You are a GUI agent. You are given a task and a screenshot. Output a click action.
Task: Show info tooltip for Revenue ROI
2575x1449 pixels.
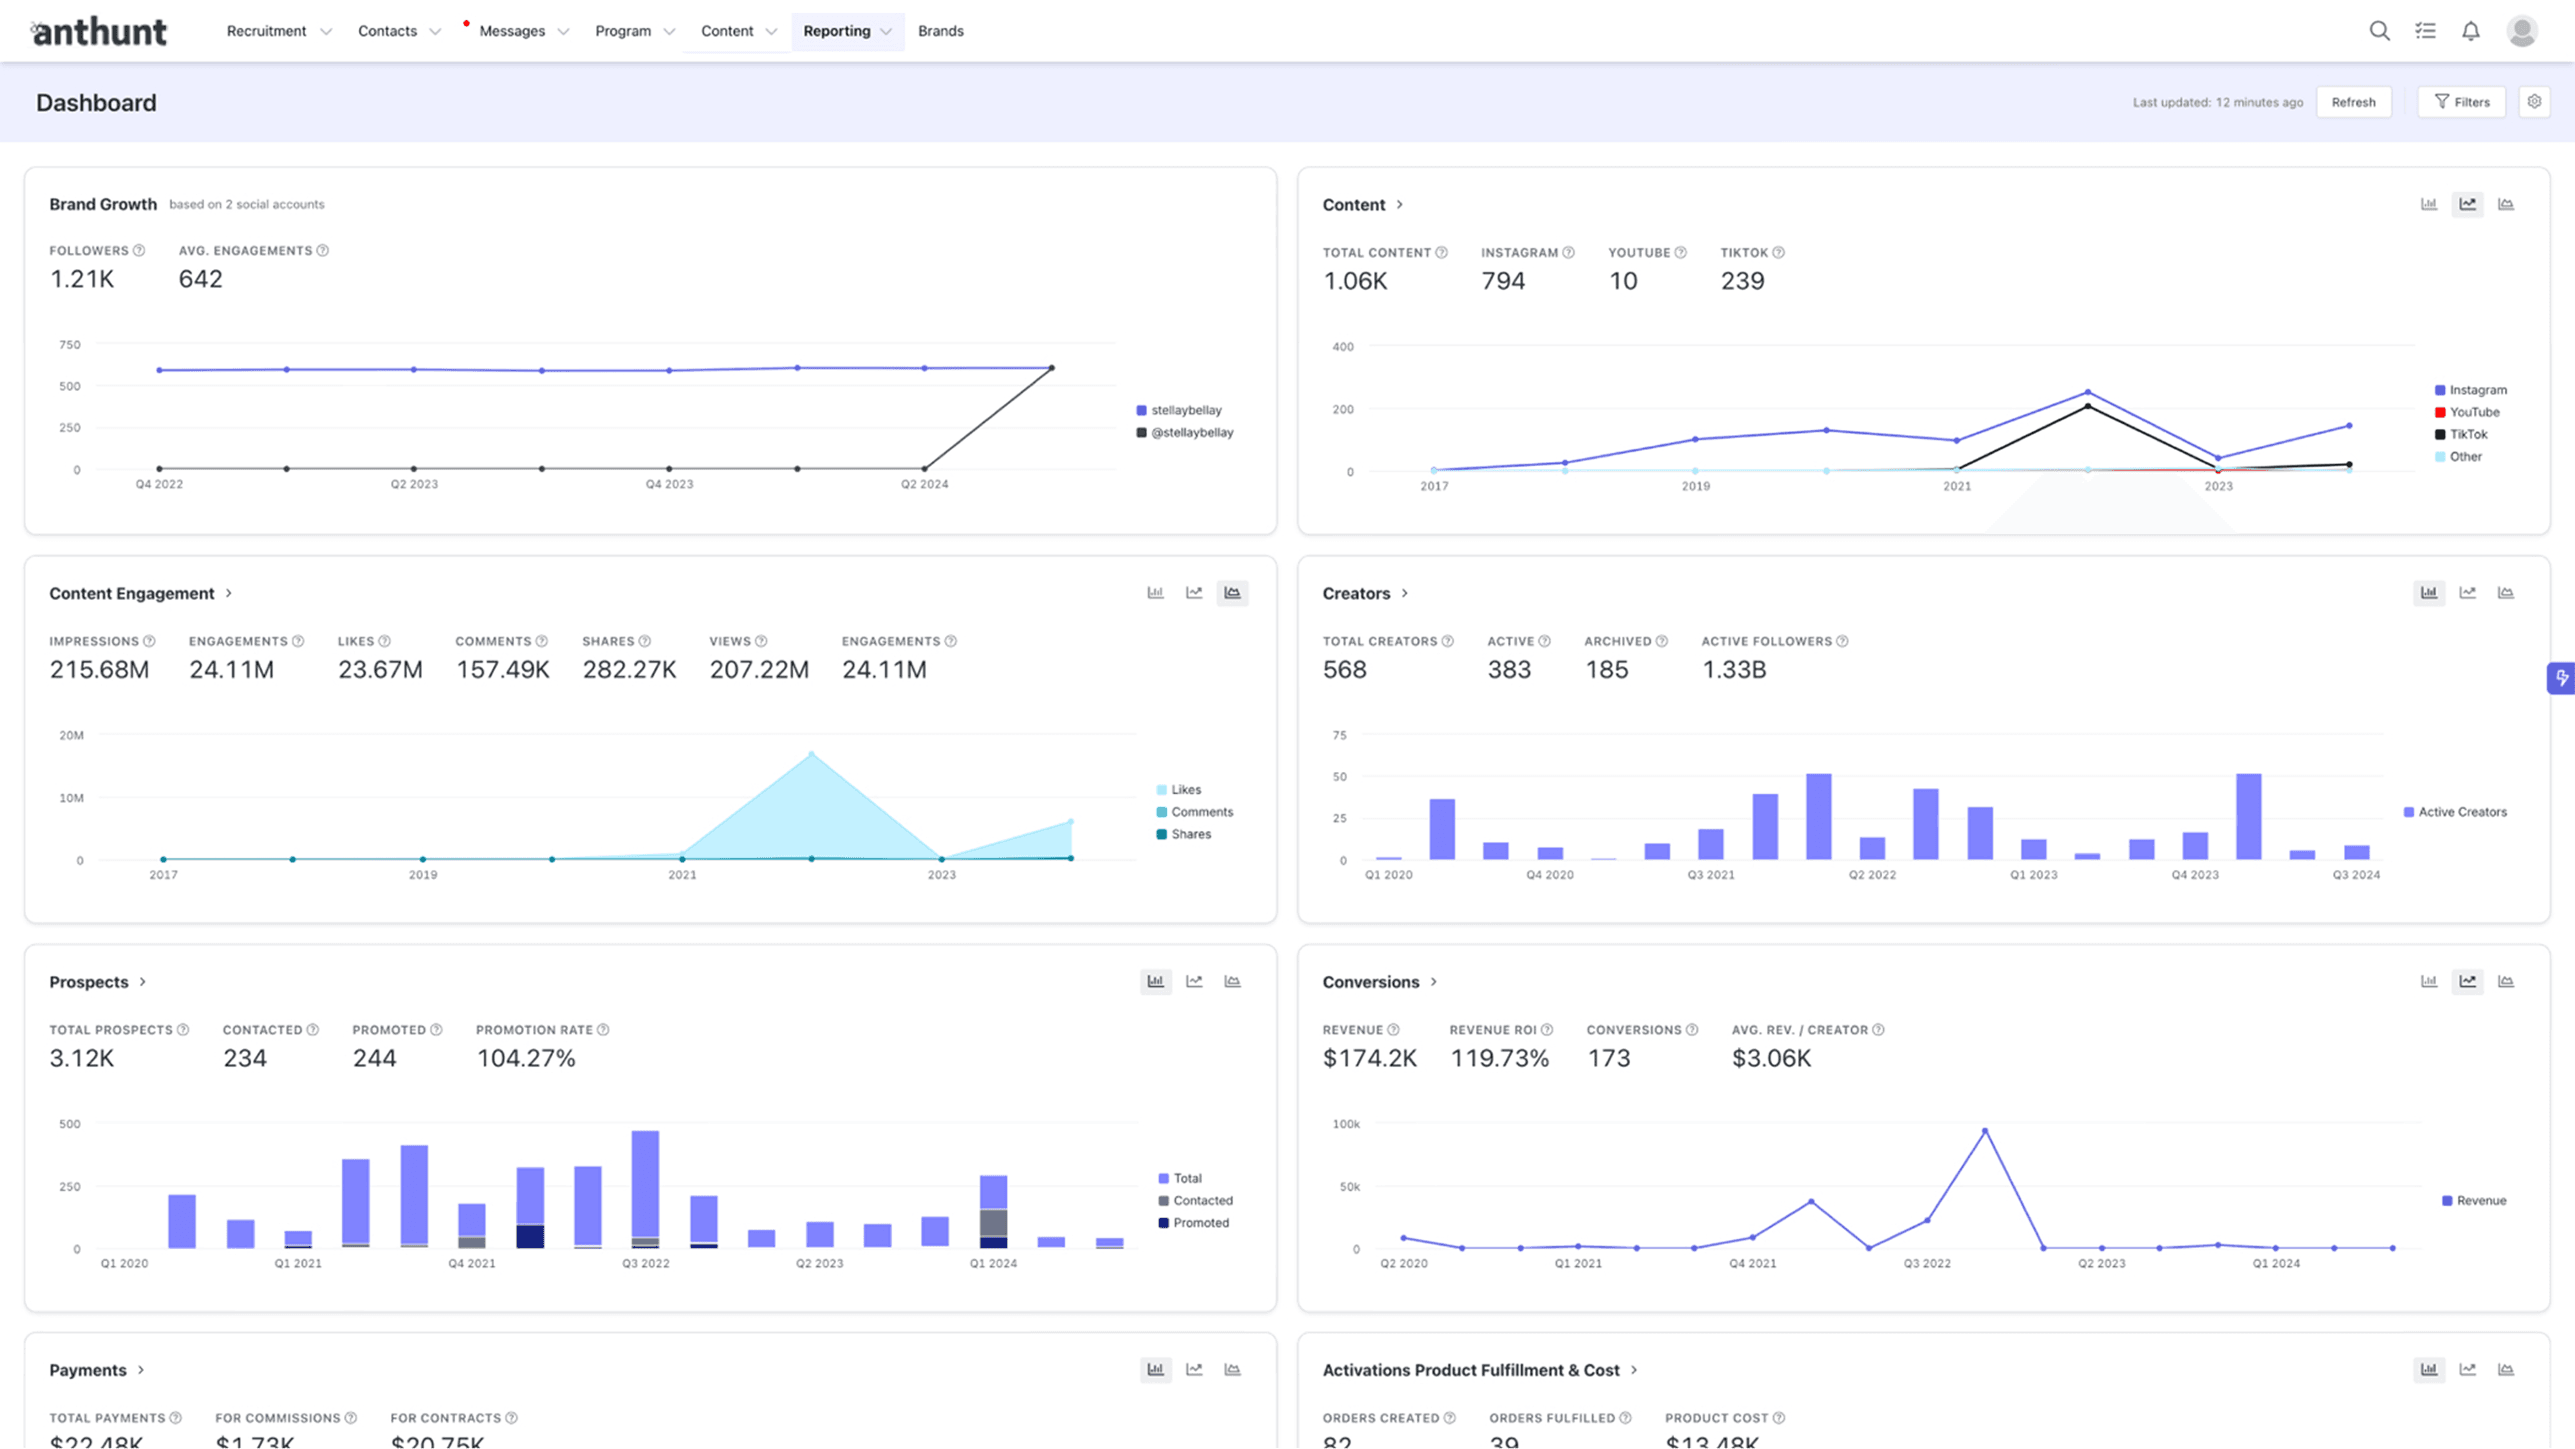(x=1547, y=1030)
